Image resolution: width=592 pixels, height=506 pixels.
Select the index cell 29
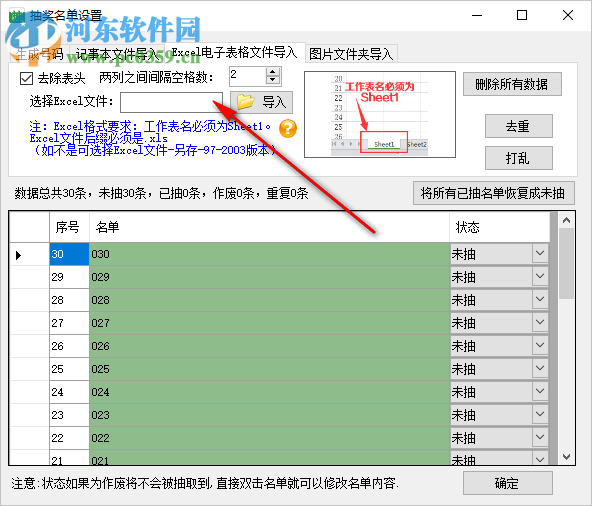pos(69,277)
